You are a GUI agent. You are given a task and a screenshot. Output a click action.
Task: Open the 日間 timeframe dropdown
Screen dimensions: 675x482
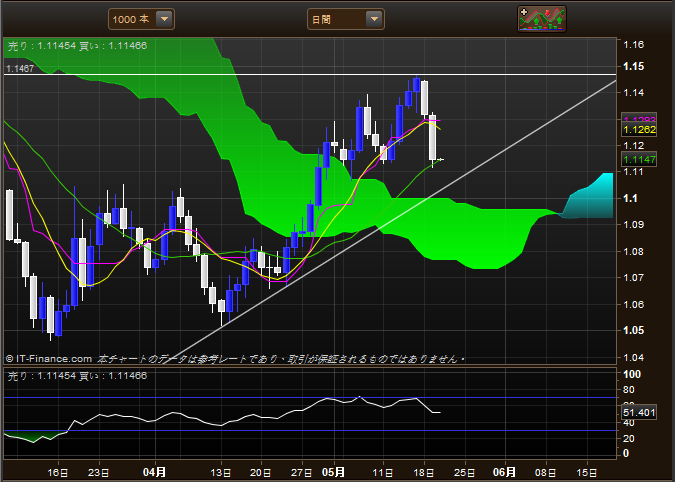pyautogui.click(x=346, y=19)
